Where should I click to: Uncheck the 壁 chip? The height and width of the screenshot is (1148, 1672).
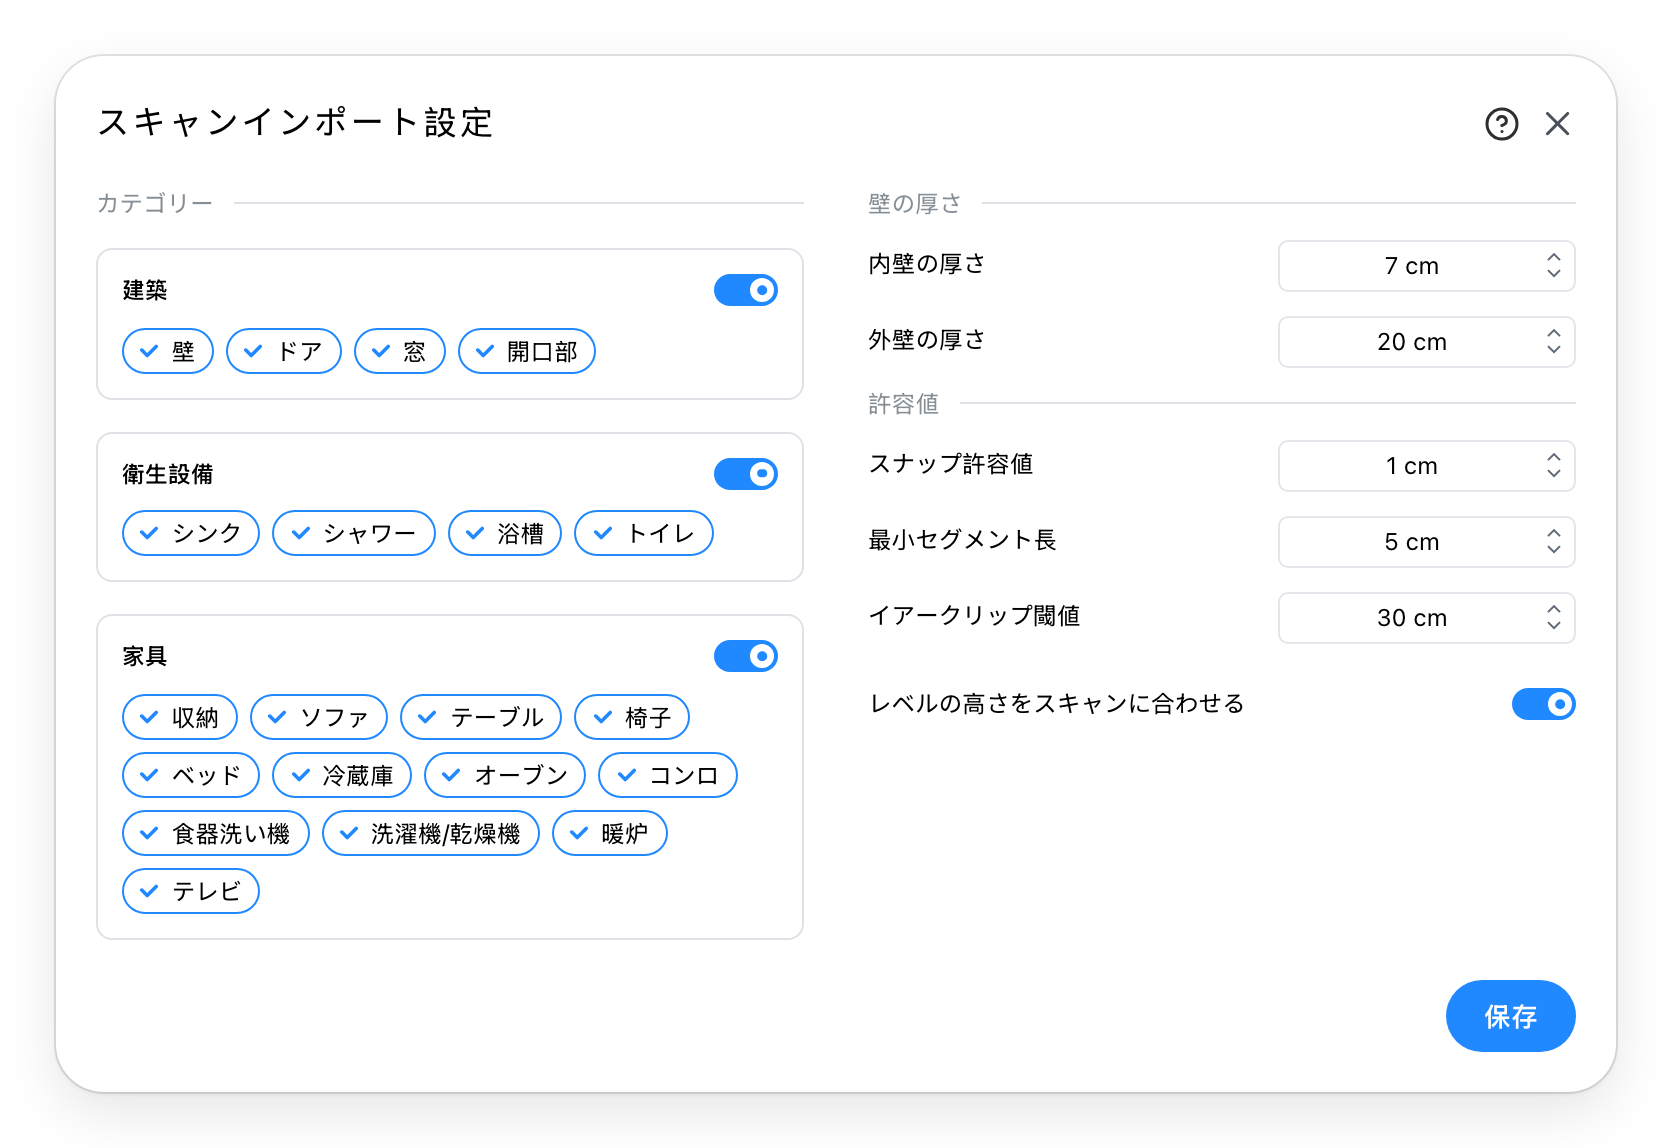pos(168,351)
